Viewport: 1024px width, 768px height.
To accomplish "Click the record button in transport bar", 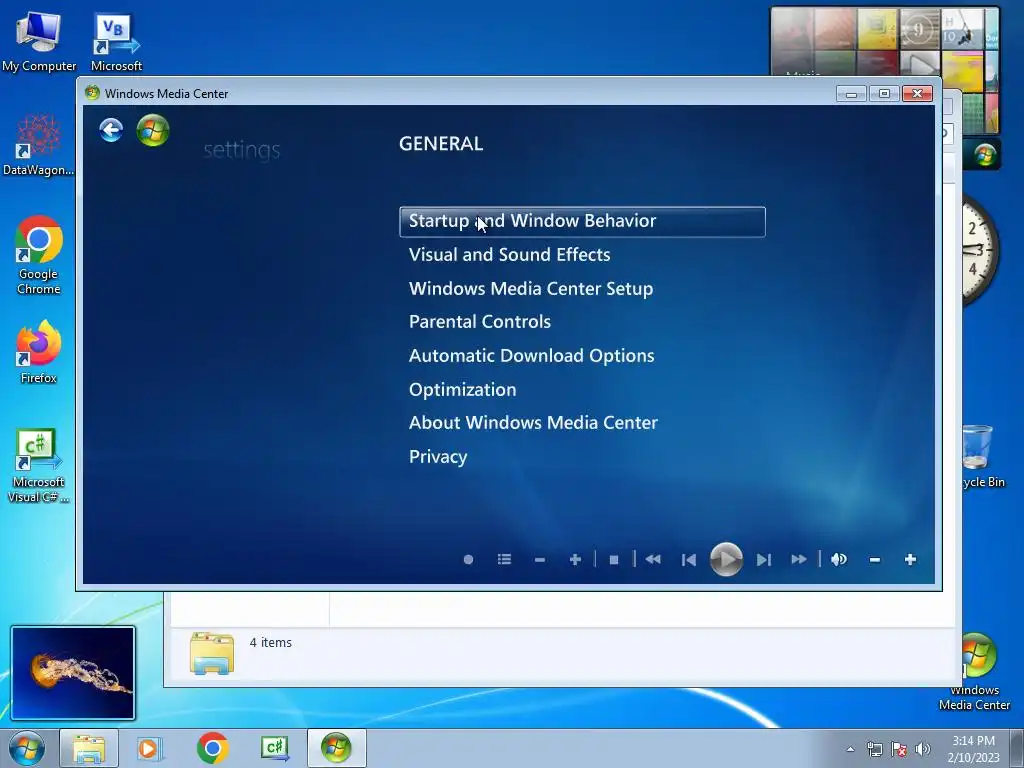I will coord(468,560).
